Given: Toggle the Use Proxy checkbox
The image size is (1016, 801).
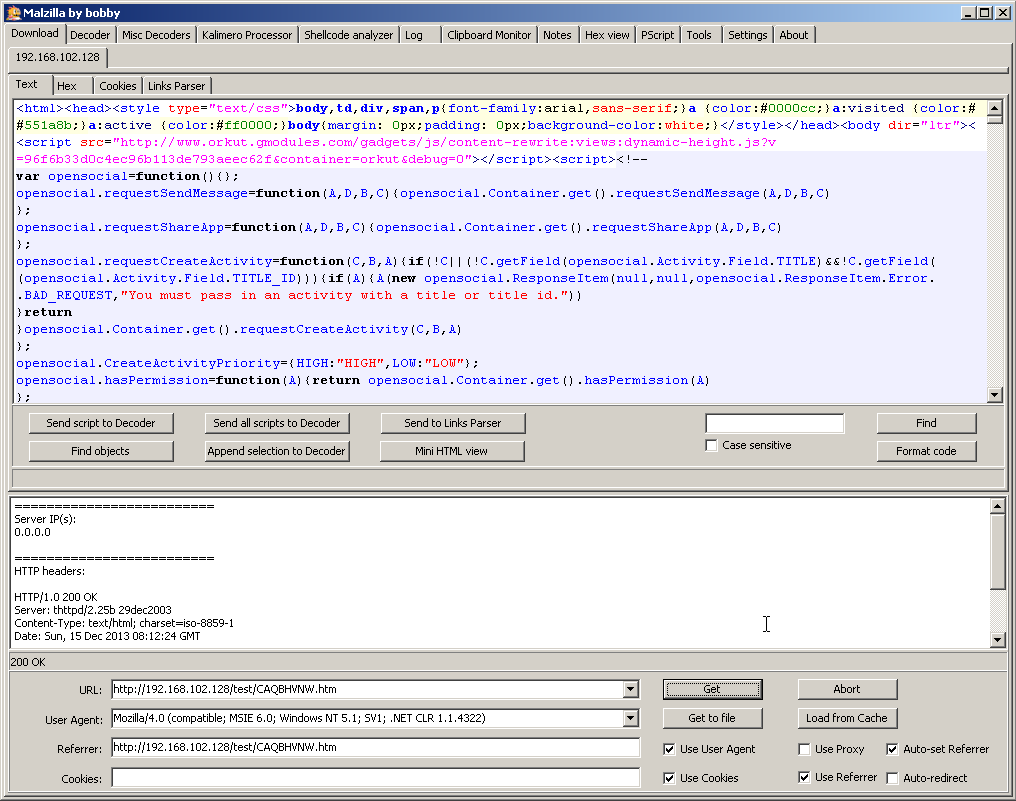Looking at the screenshot, I should [805, 749].
